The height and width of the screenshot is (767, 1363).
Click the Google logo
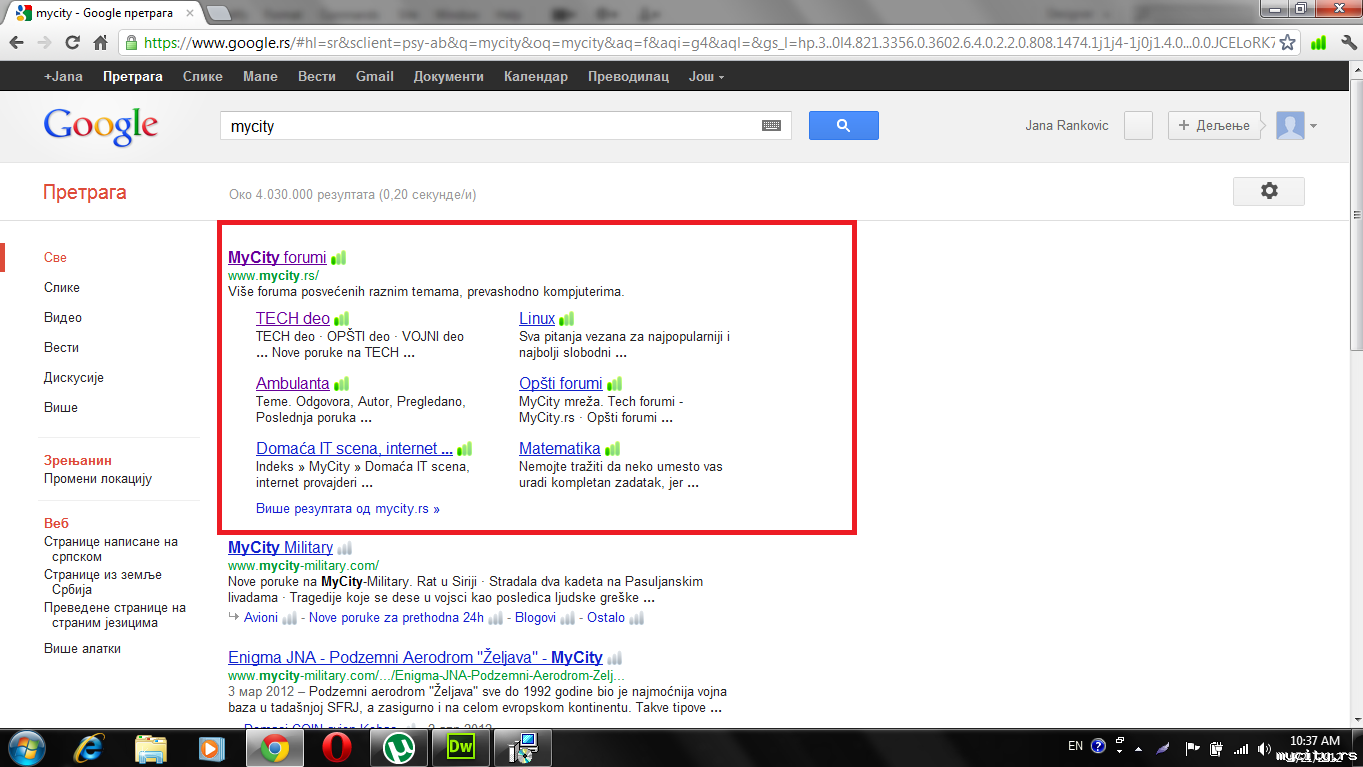pyautogui.click(x=100, y=125)
